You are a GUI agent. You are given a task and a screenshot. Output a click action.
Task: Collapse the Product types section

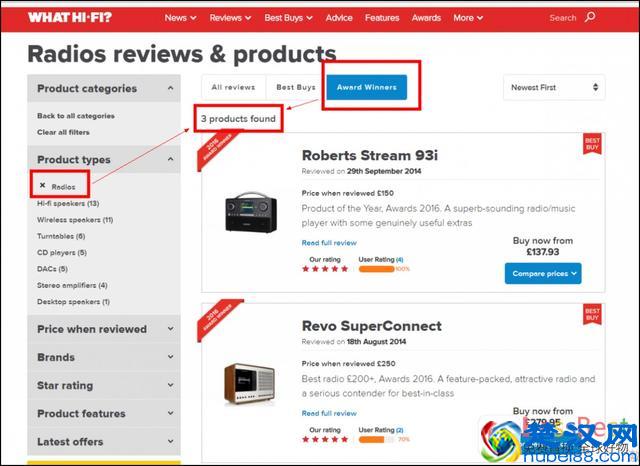coord(103,159)
